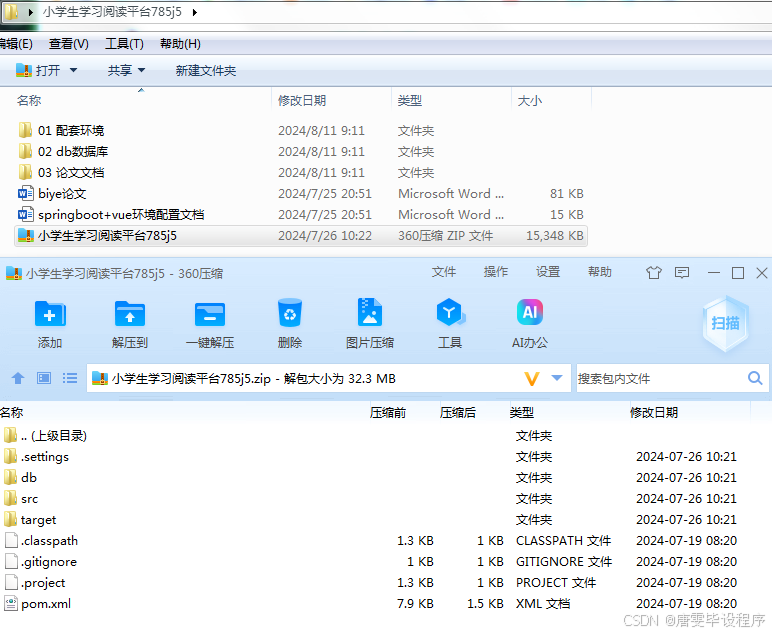Image resolution: width=772 pixels, height=634 pixels.
Task: Click the 添加 add-files icon in 360压缩
Action: point(50,314)
